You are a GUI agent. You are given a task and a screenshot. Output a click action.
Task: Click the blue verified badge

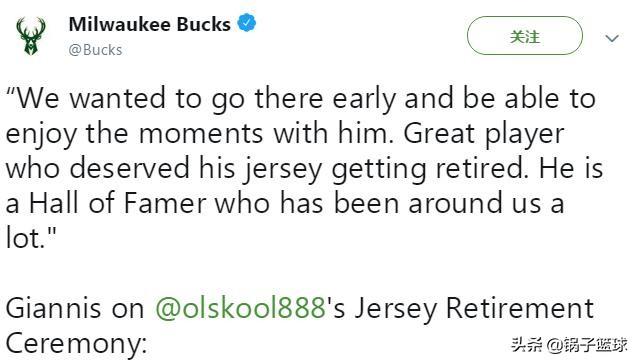point(247,23)
